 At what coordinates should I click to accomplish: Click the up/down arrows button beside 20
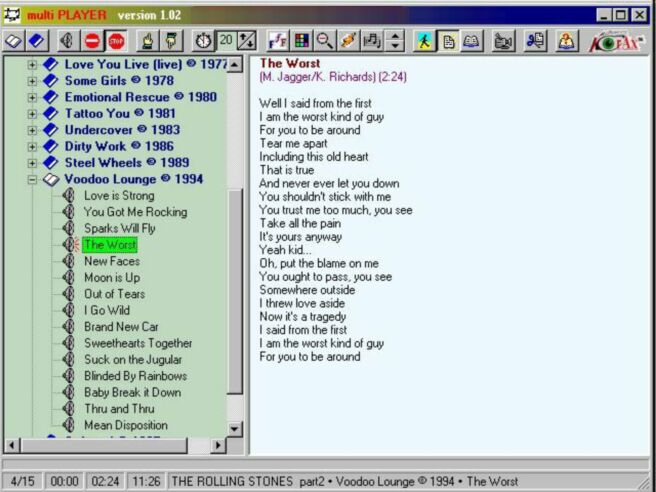click(247, 41)
